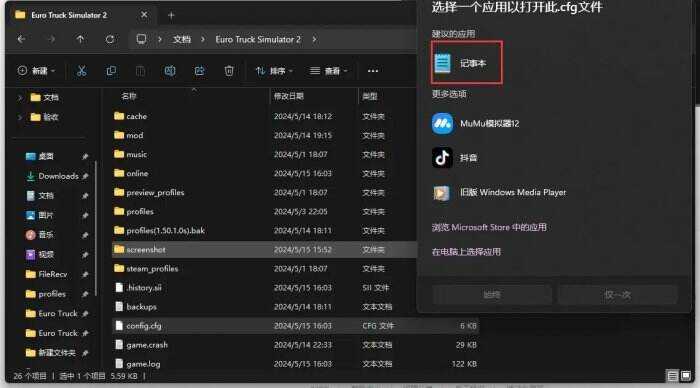The width and height of the screenshot is (700, 388).
Task: Open the three-dots more options menu
Action: [x=373, y=71]
